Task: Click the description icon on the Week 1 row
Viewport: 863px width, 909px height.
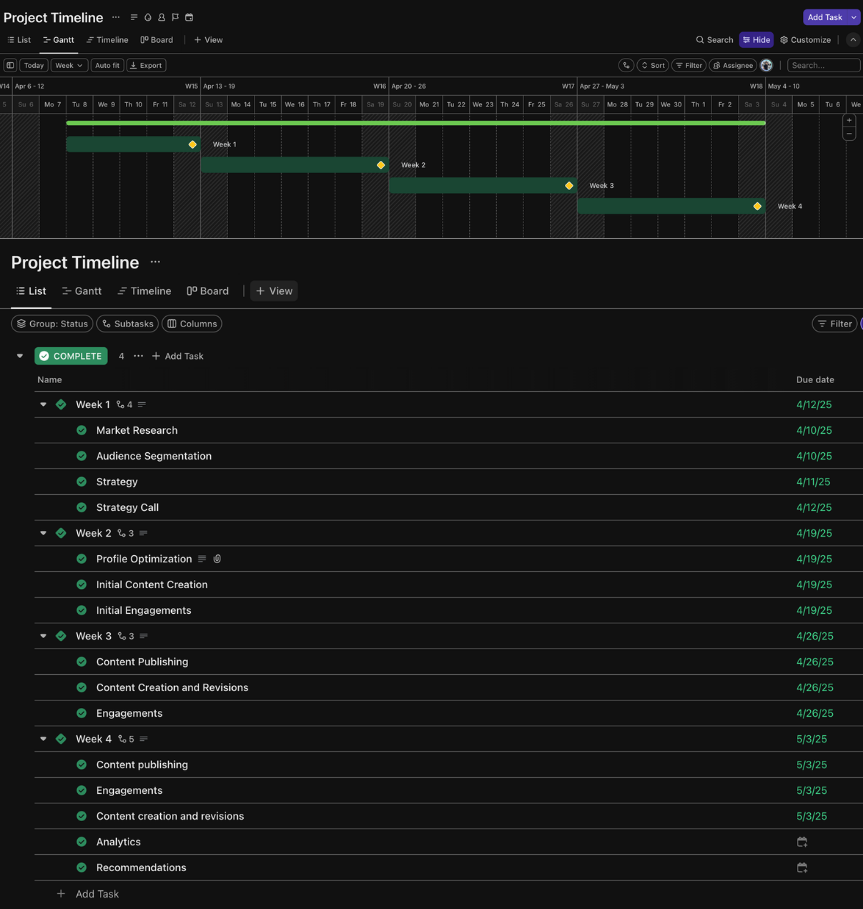Action: pyautogui.click(x=142, y=405)
